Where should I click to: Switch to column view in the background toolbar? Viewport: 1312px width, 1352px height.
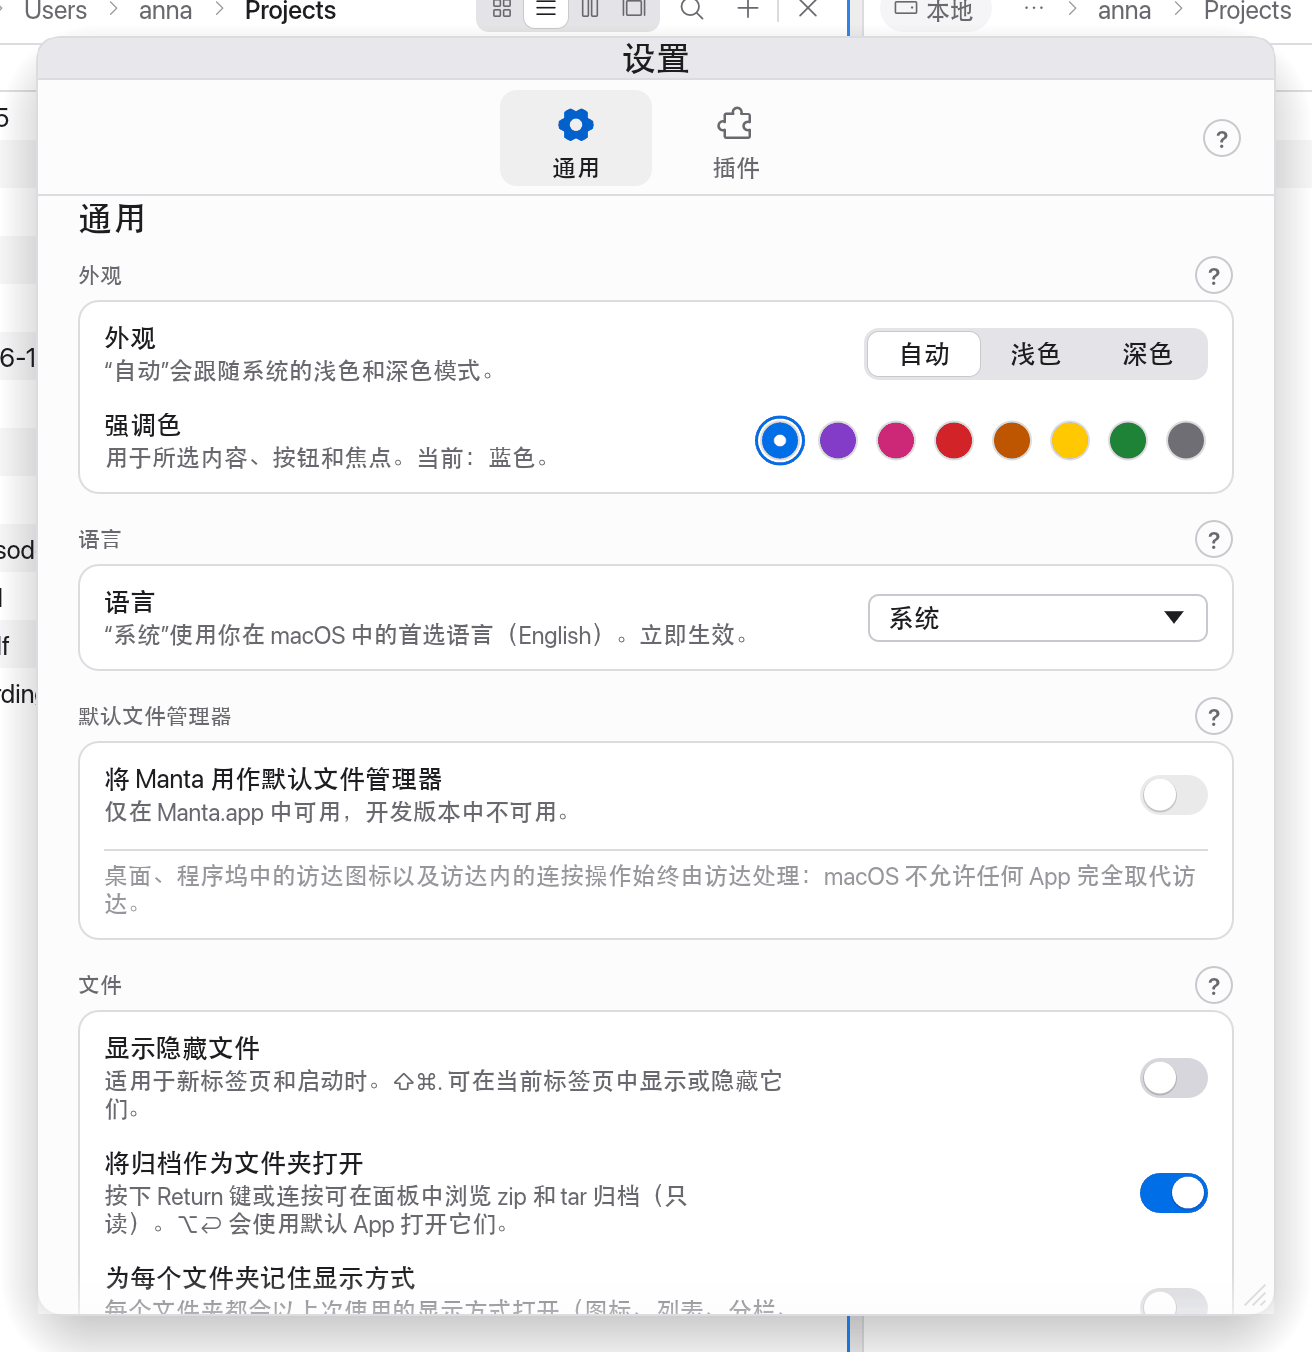590,10
